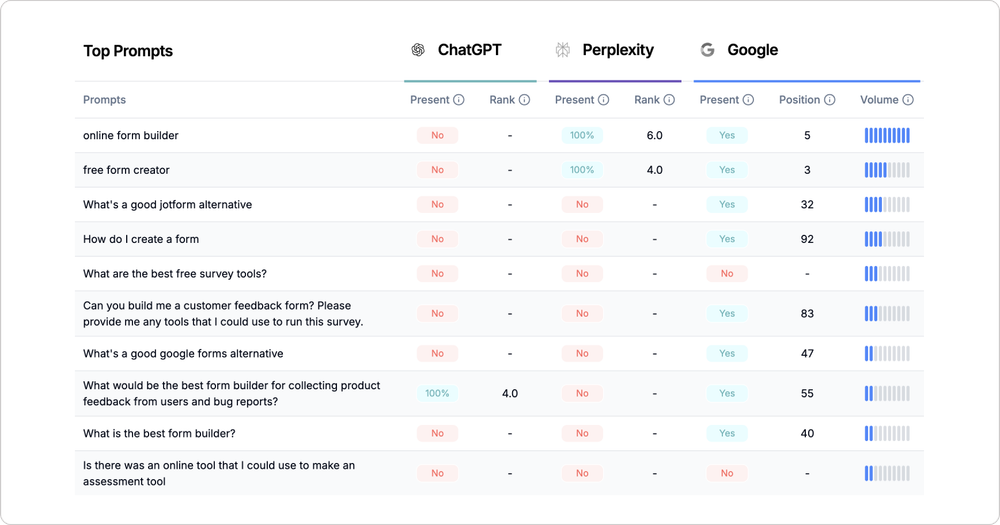Click volume bar for 'online form builder'

coord(887,135)
